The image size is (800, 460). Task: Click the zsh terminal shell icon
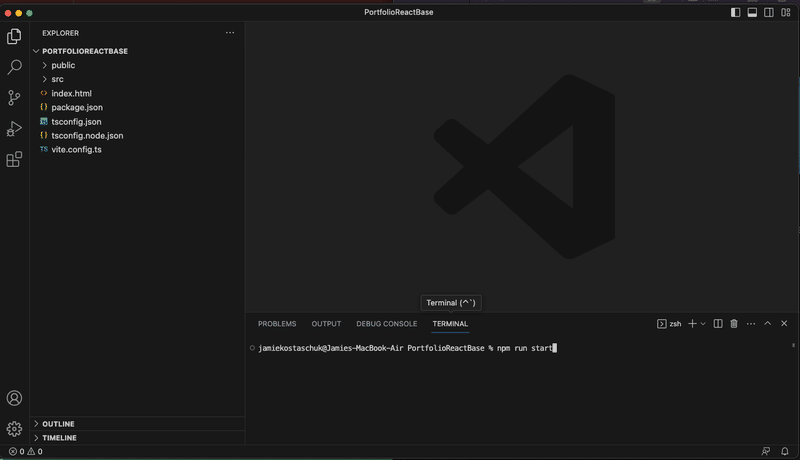pyautogui.click(x=661, y=324)
